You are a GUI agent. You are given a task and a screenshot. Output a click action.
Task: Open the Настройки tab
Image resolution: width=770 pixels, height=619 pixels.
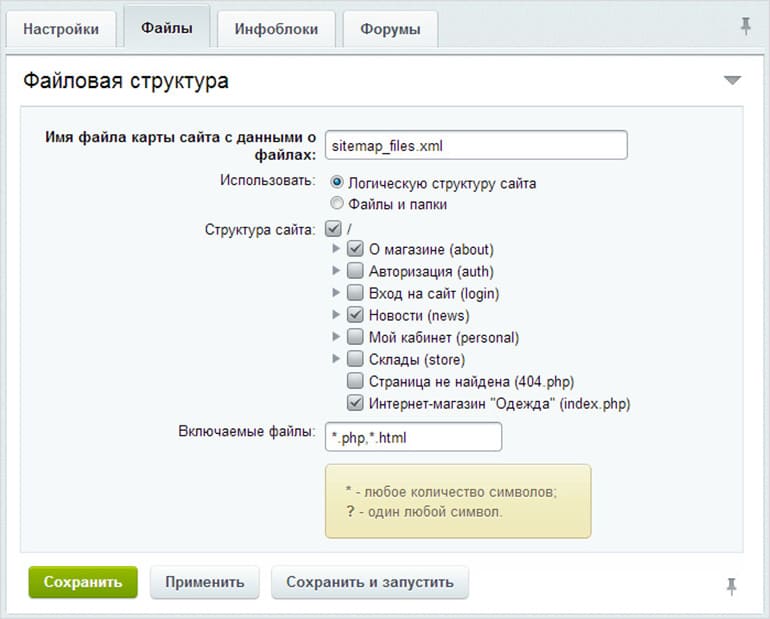click(61, 29)
